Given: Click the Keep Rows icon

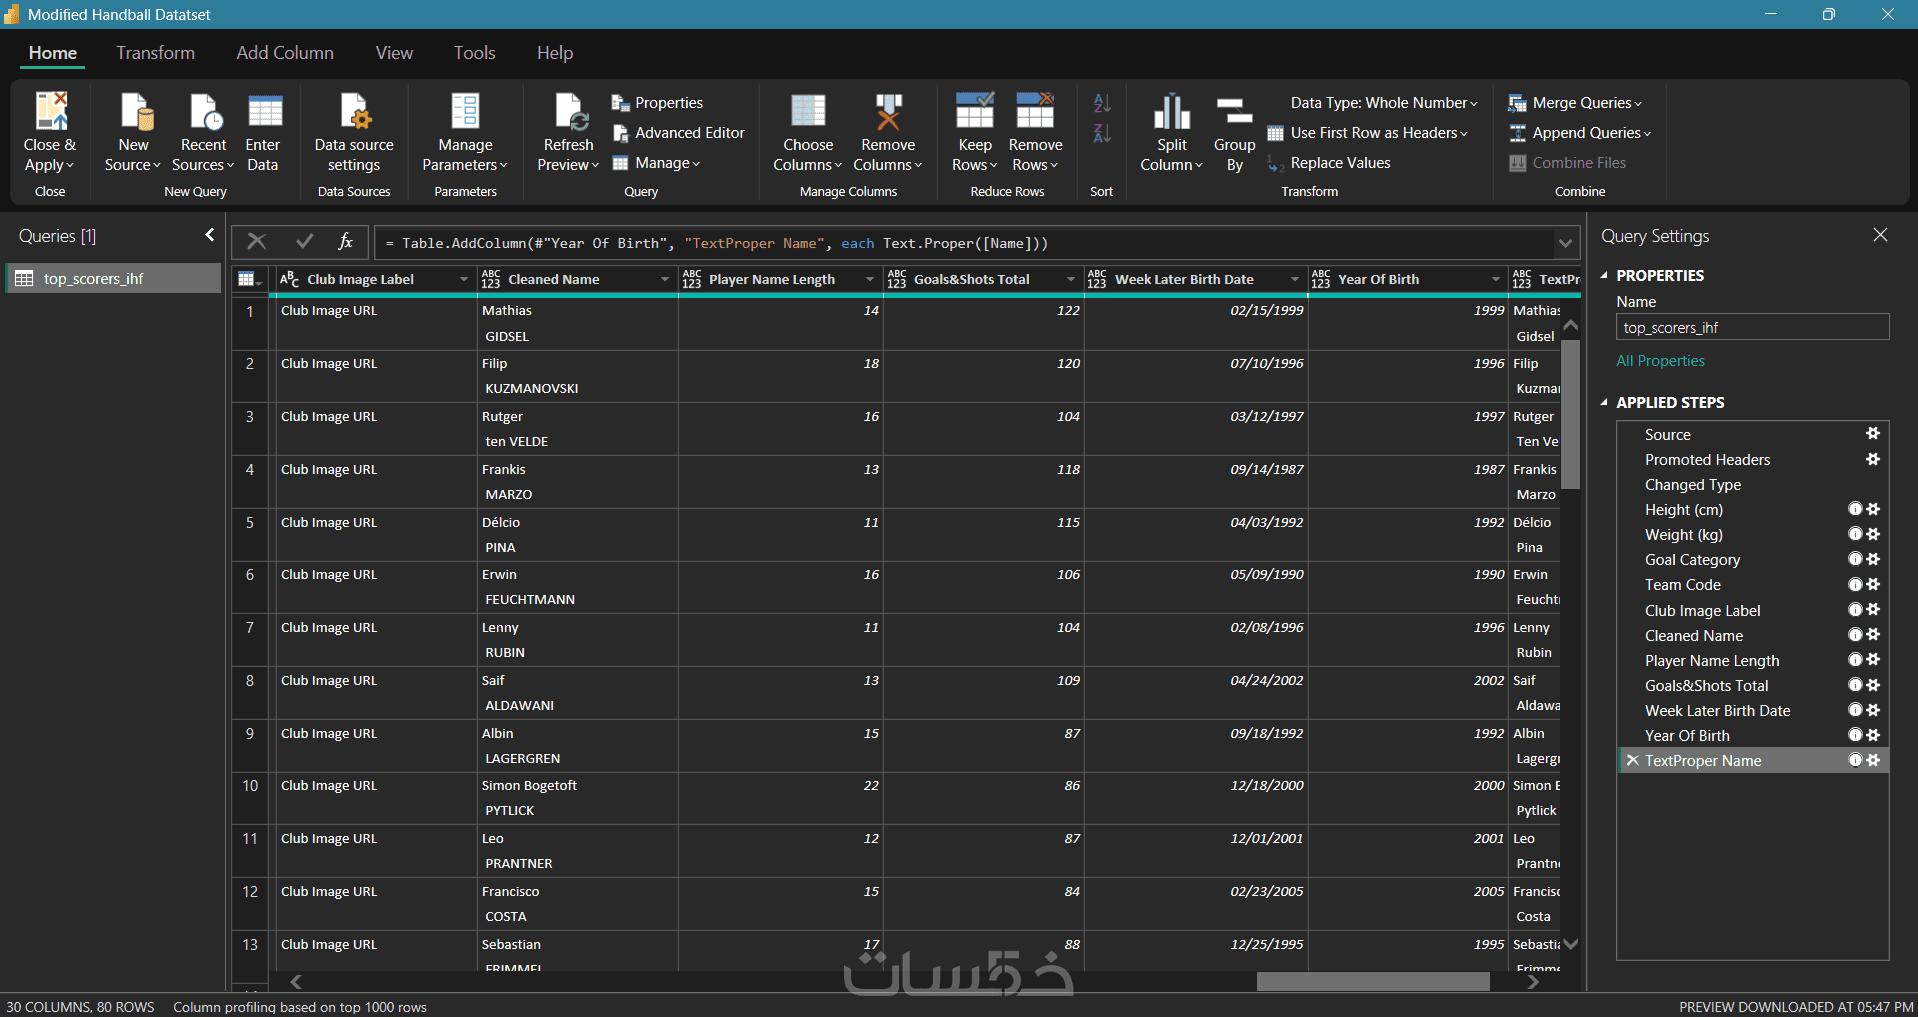Looking at the screenshot, I should [x=975, y=111].
